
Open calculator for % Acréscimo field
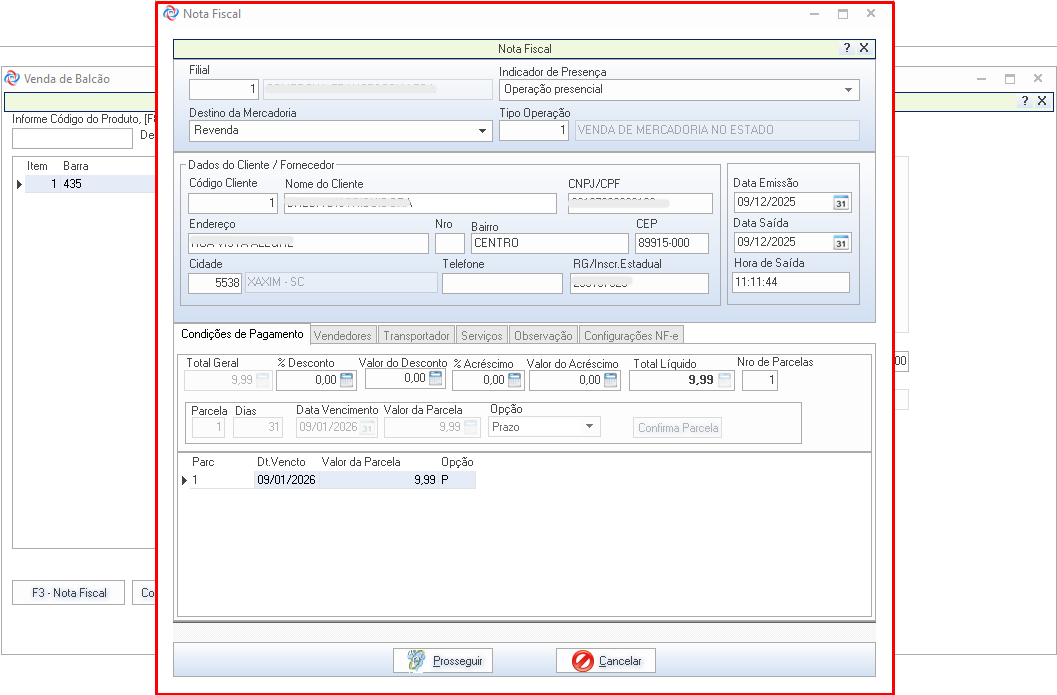point(515,380)
